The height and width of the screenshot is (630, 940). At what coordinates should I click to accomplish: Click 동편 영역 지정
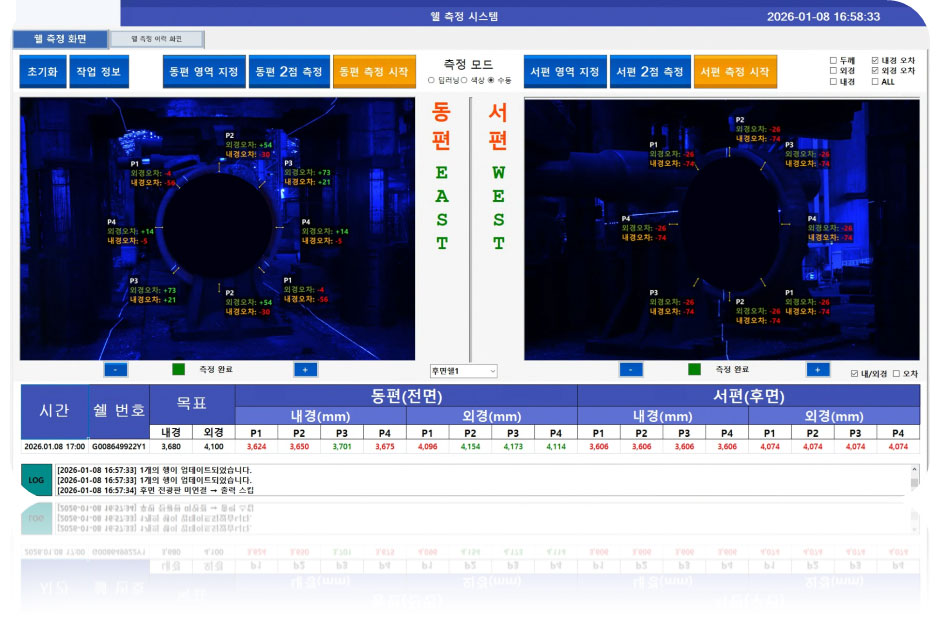[x=204, y=71]
